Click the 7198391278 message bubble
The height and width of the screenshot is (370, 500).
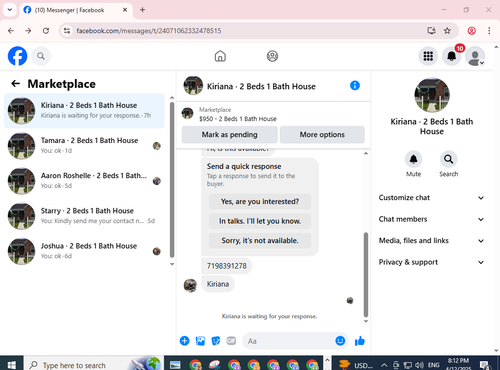tap(227, 266)
